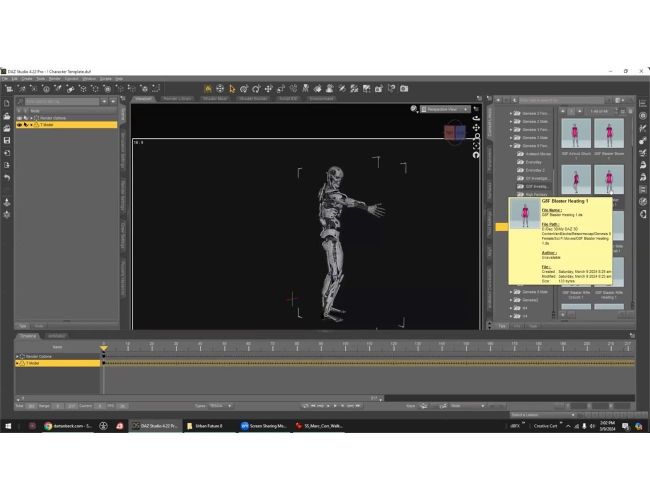Click the Undo arrow in left sidebar
This screenshot has width=650, height=500.
(7, 178)
